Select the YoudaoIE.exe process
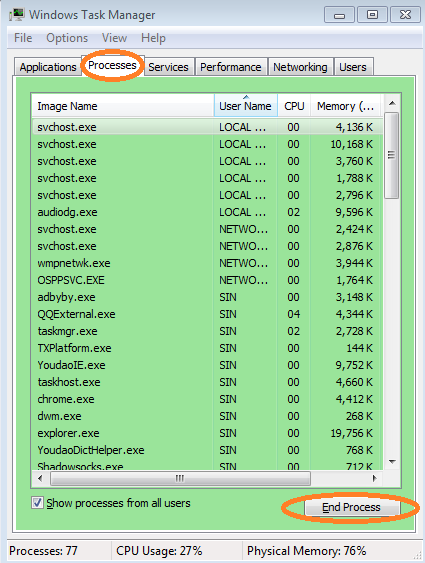 point(207,365)
